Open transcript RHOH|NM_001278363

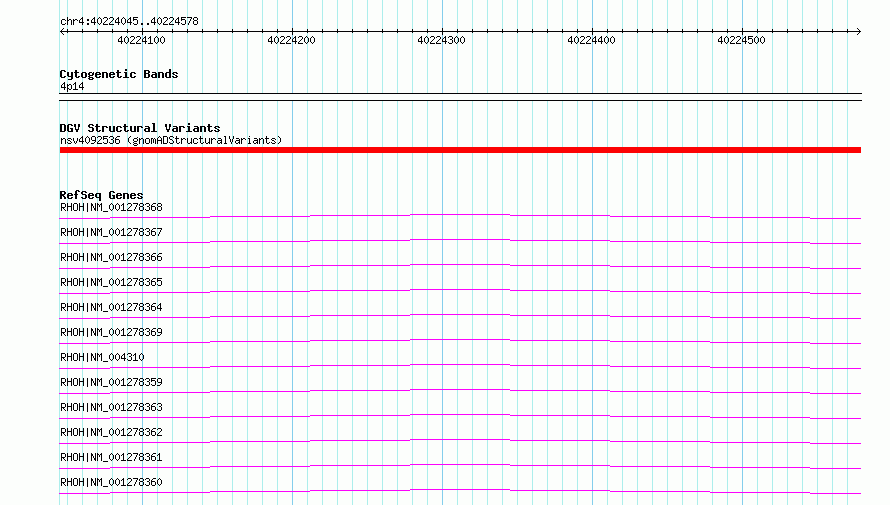pyautogui.click(x=111, y=407)
